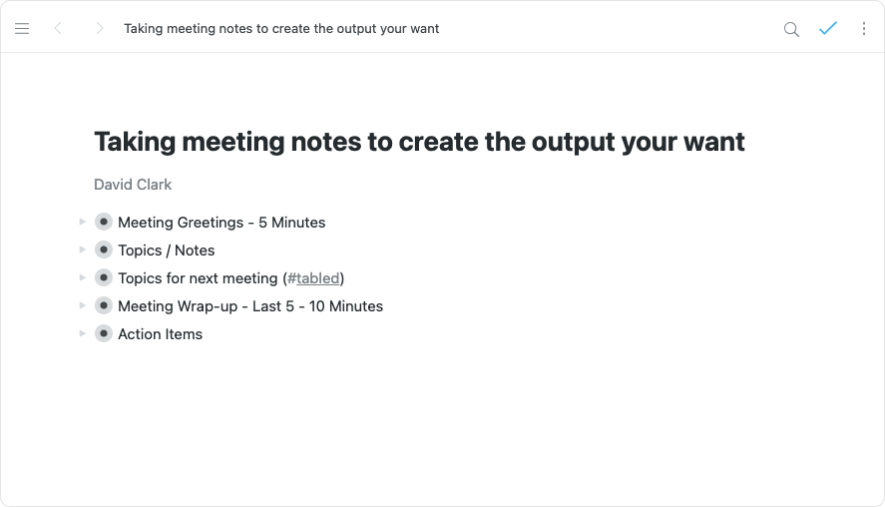
Task: Open the sidebar hamburger menu
Action: pyautogui.click(x=22, y=29)
